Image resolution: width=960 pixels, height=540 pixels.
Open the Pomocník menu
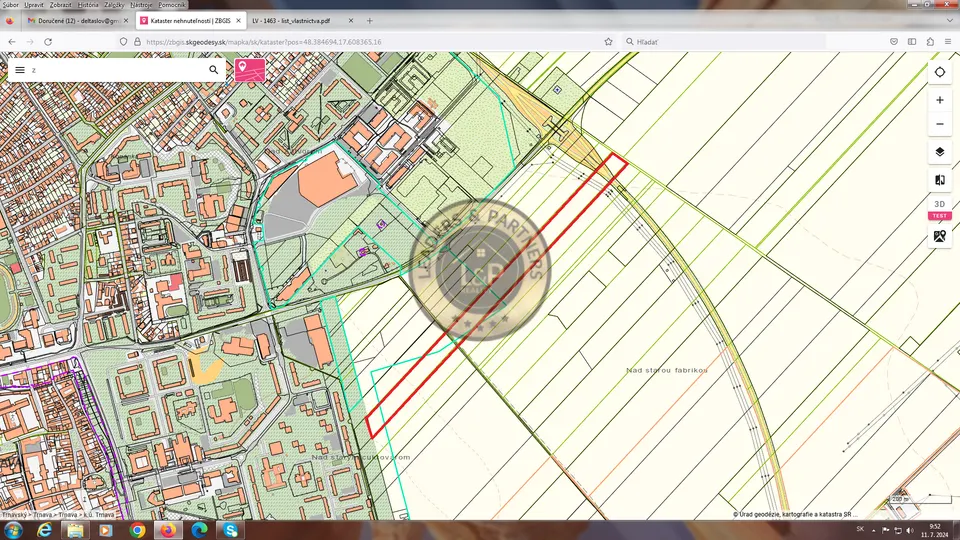(x=172, y=4)
